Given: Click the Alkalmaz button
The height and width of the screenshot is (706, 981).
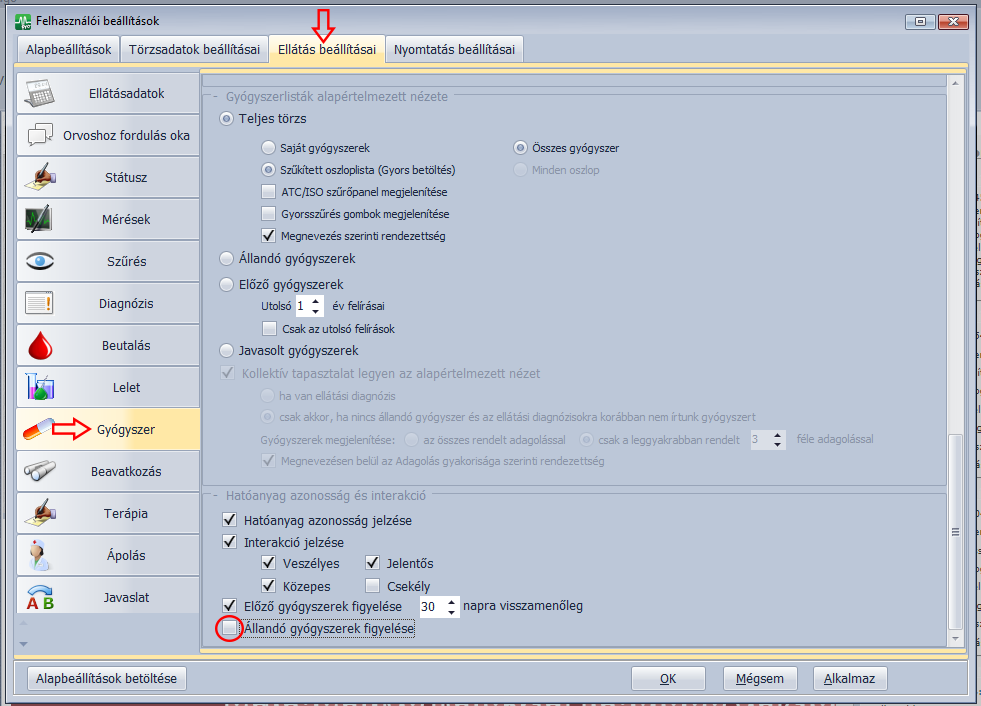Looking at the screenshot, I should pyautogui.click(x=849, y=678).
